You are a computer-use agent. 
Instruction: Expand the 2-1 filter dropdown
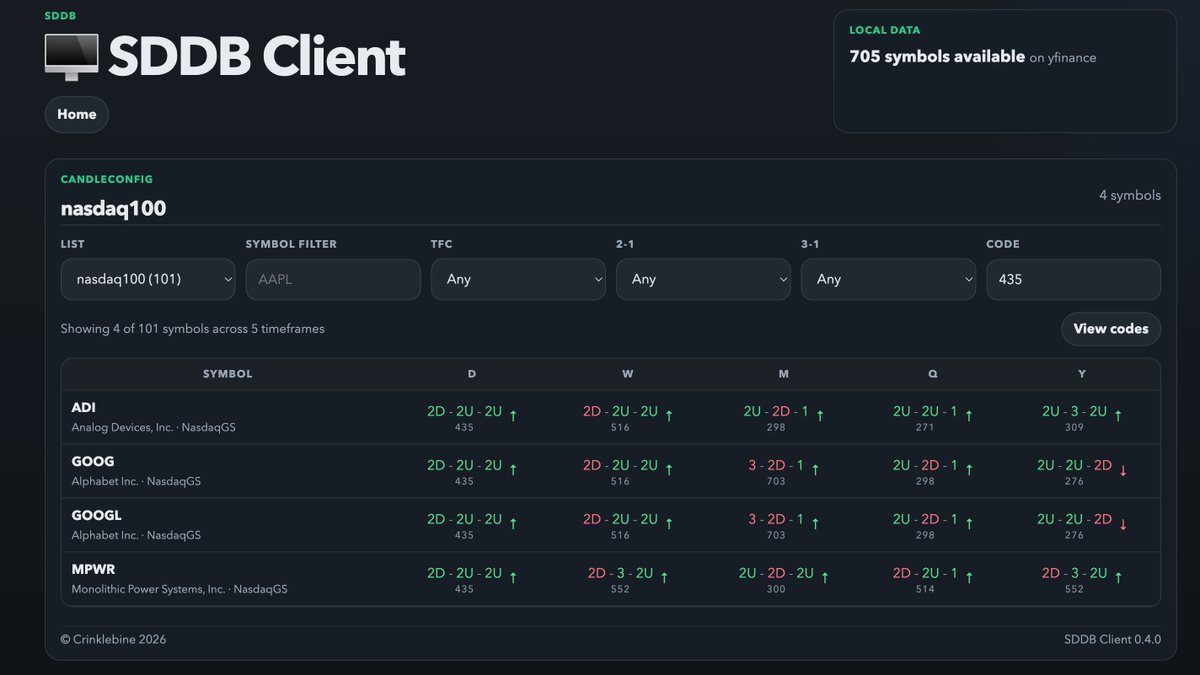click(703, 280)
